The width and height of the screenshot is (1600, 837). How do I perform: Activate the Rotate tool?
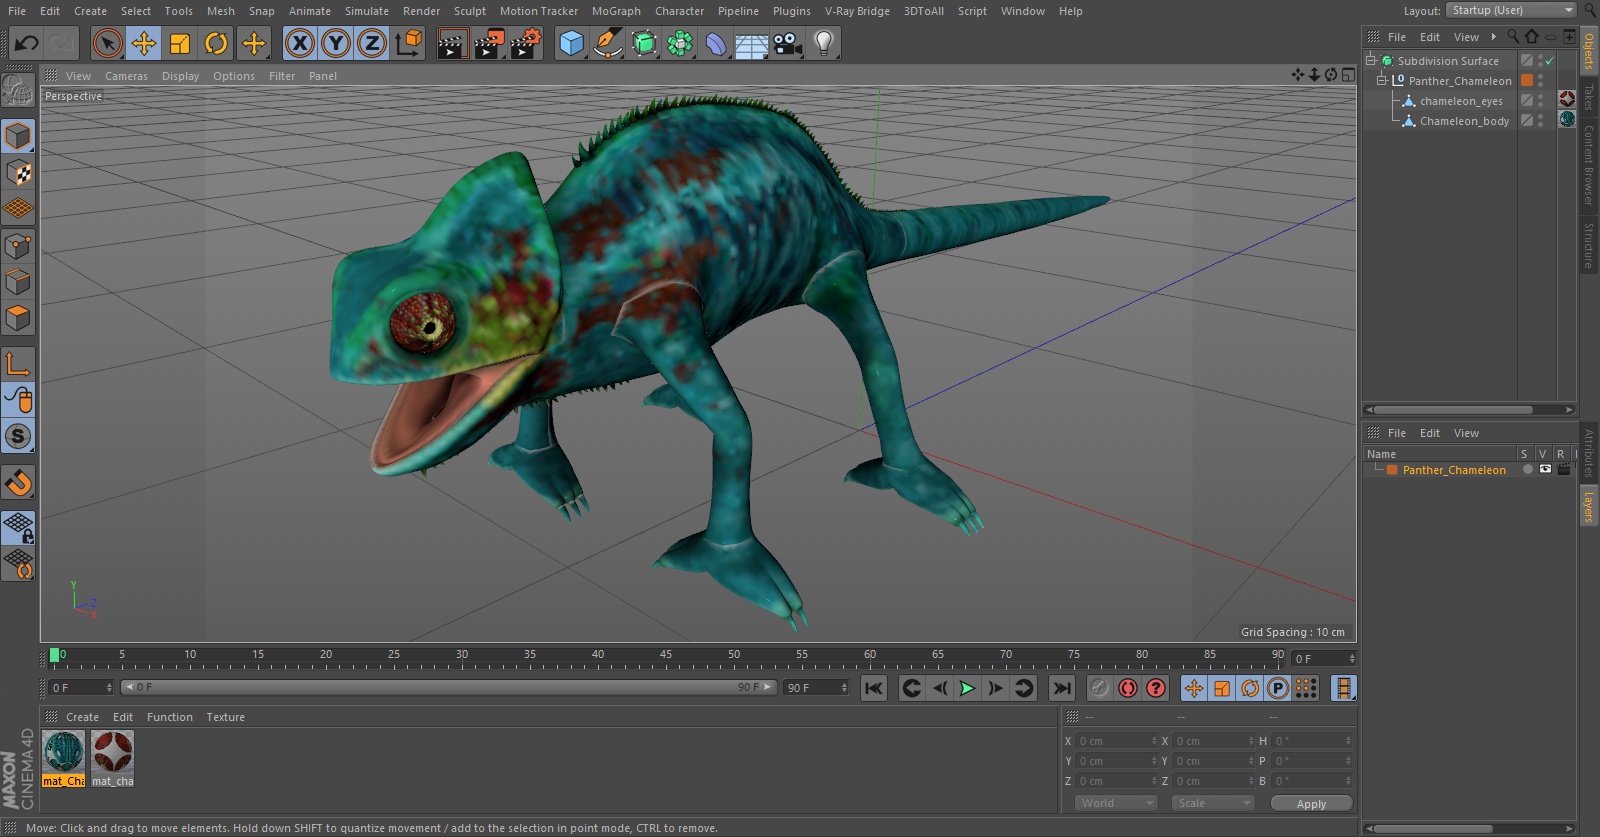coord(216,43)
